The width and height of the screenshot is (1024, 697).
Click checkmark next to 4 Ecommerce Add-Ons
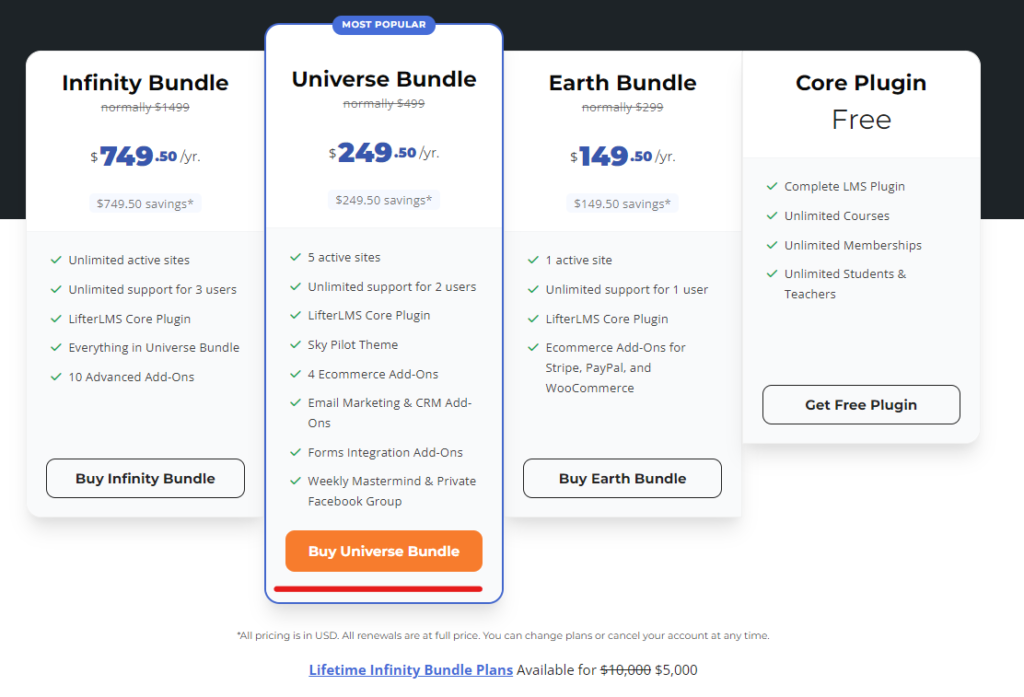point(295,374)
